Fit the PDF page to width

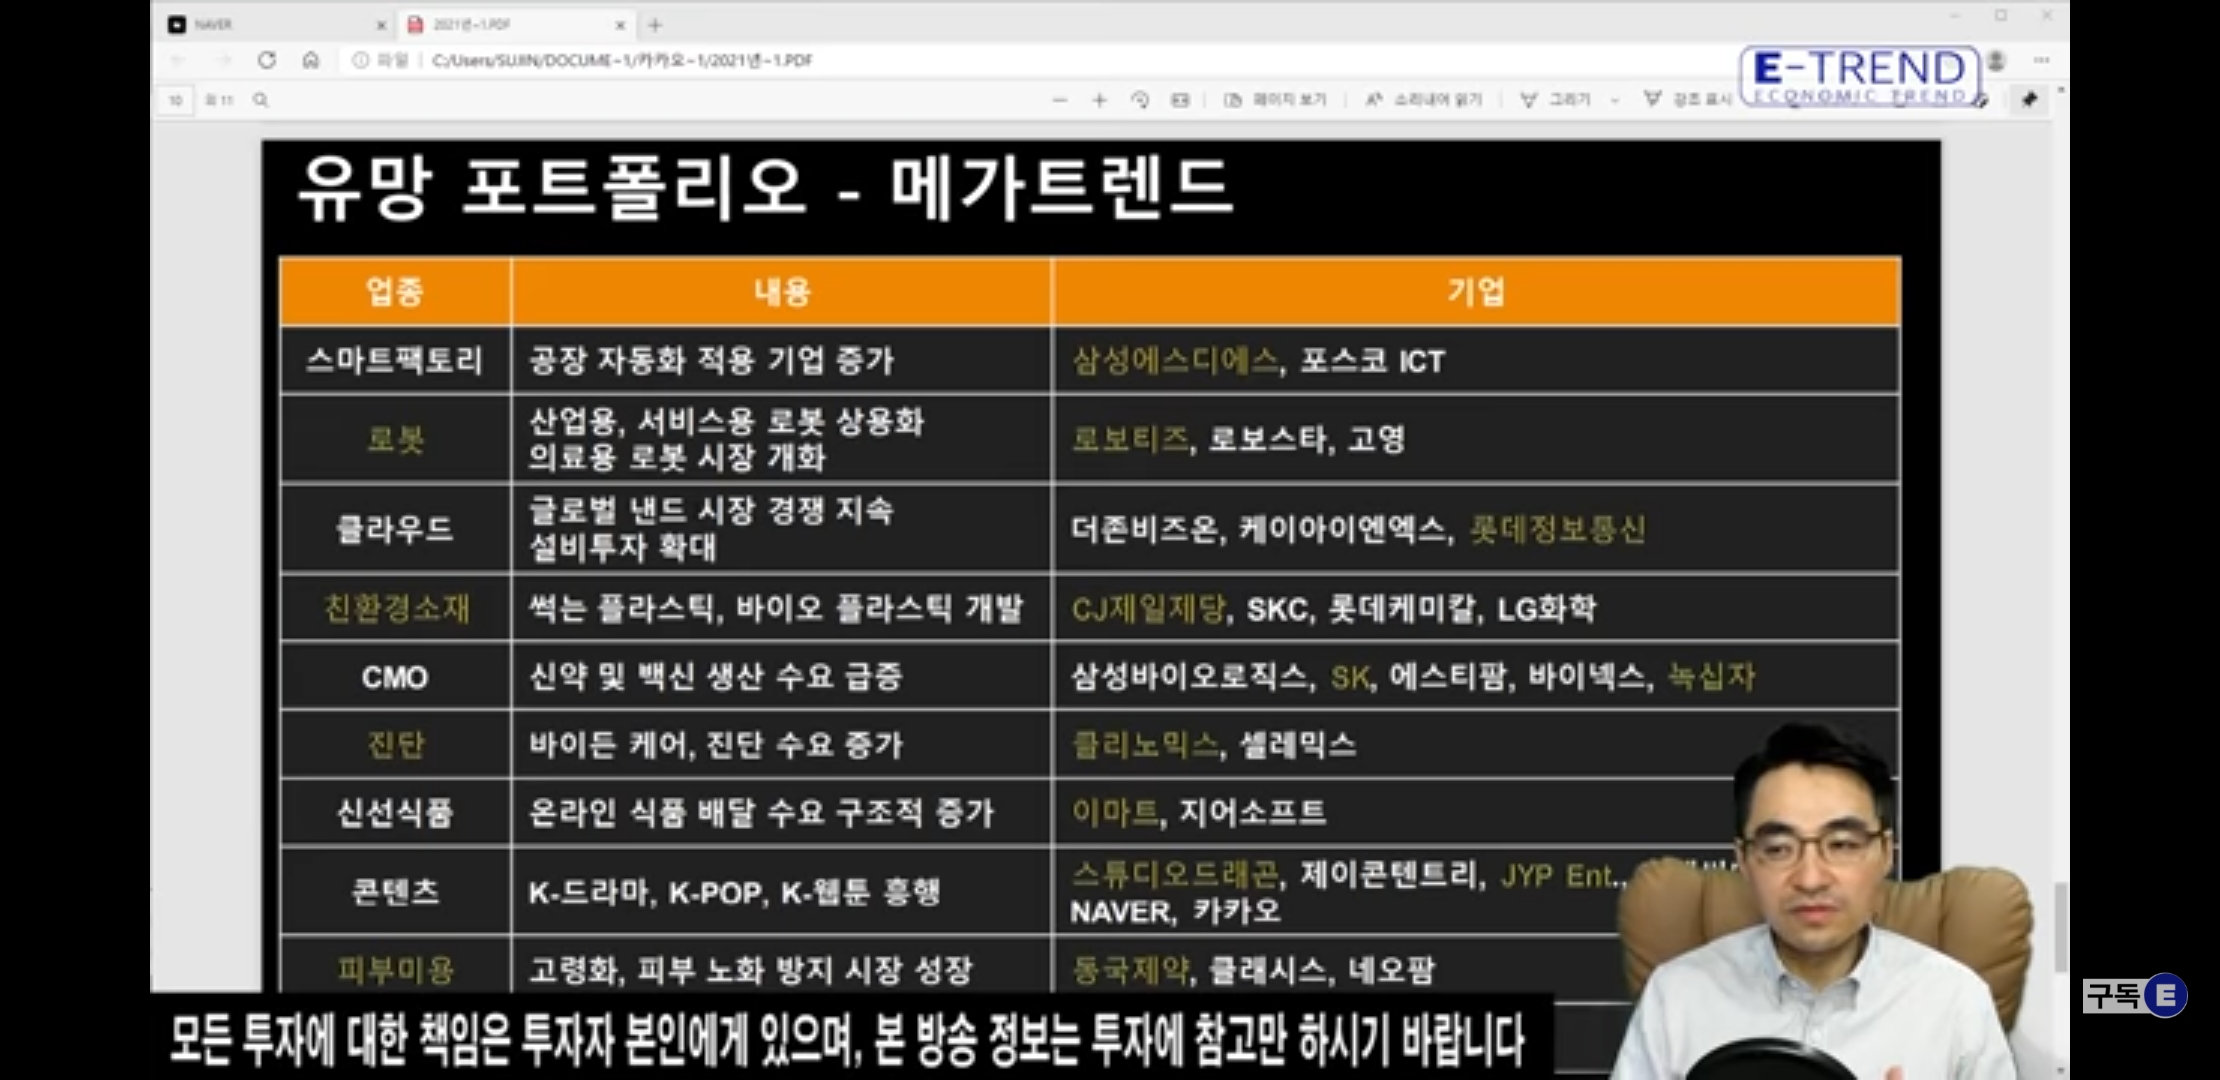click(1180, 100)
